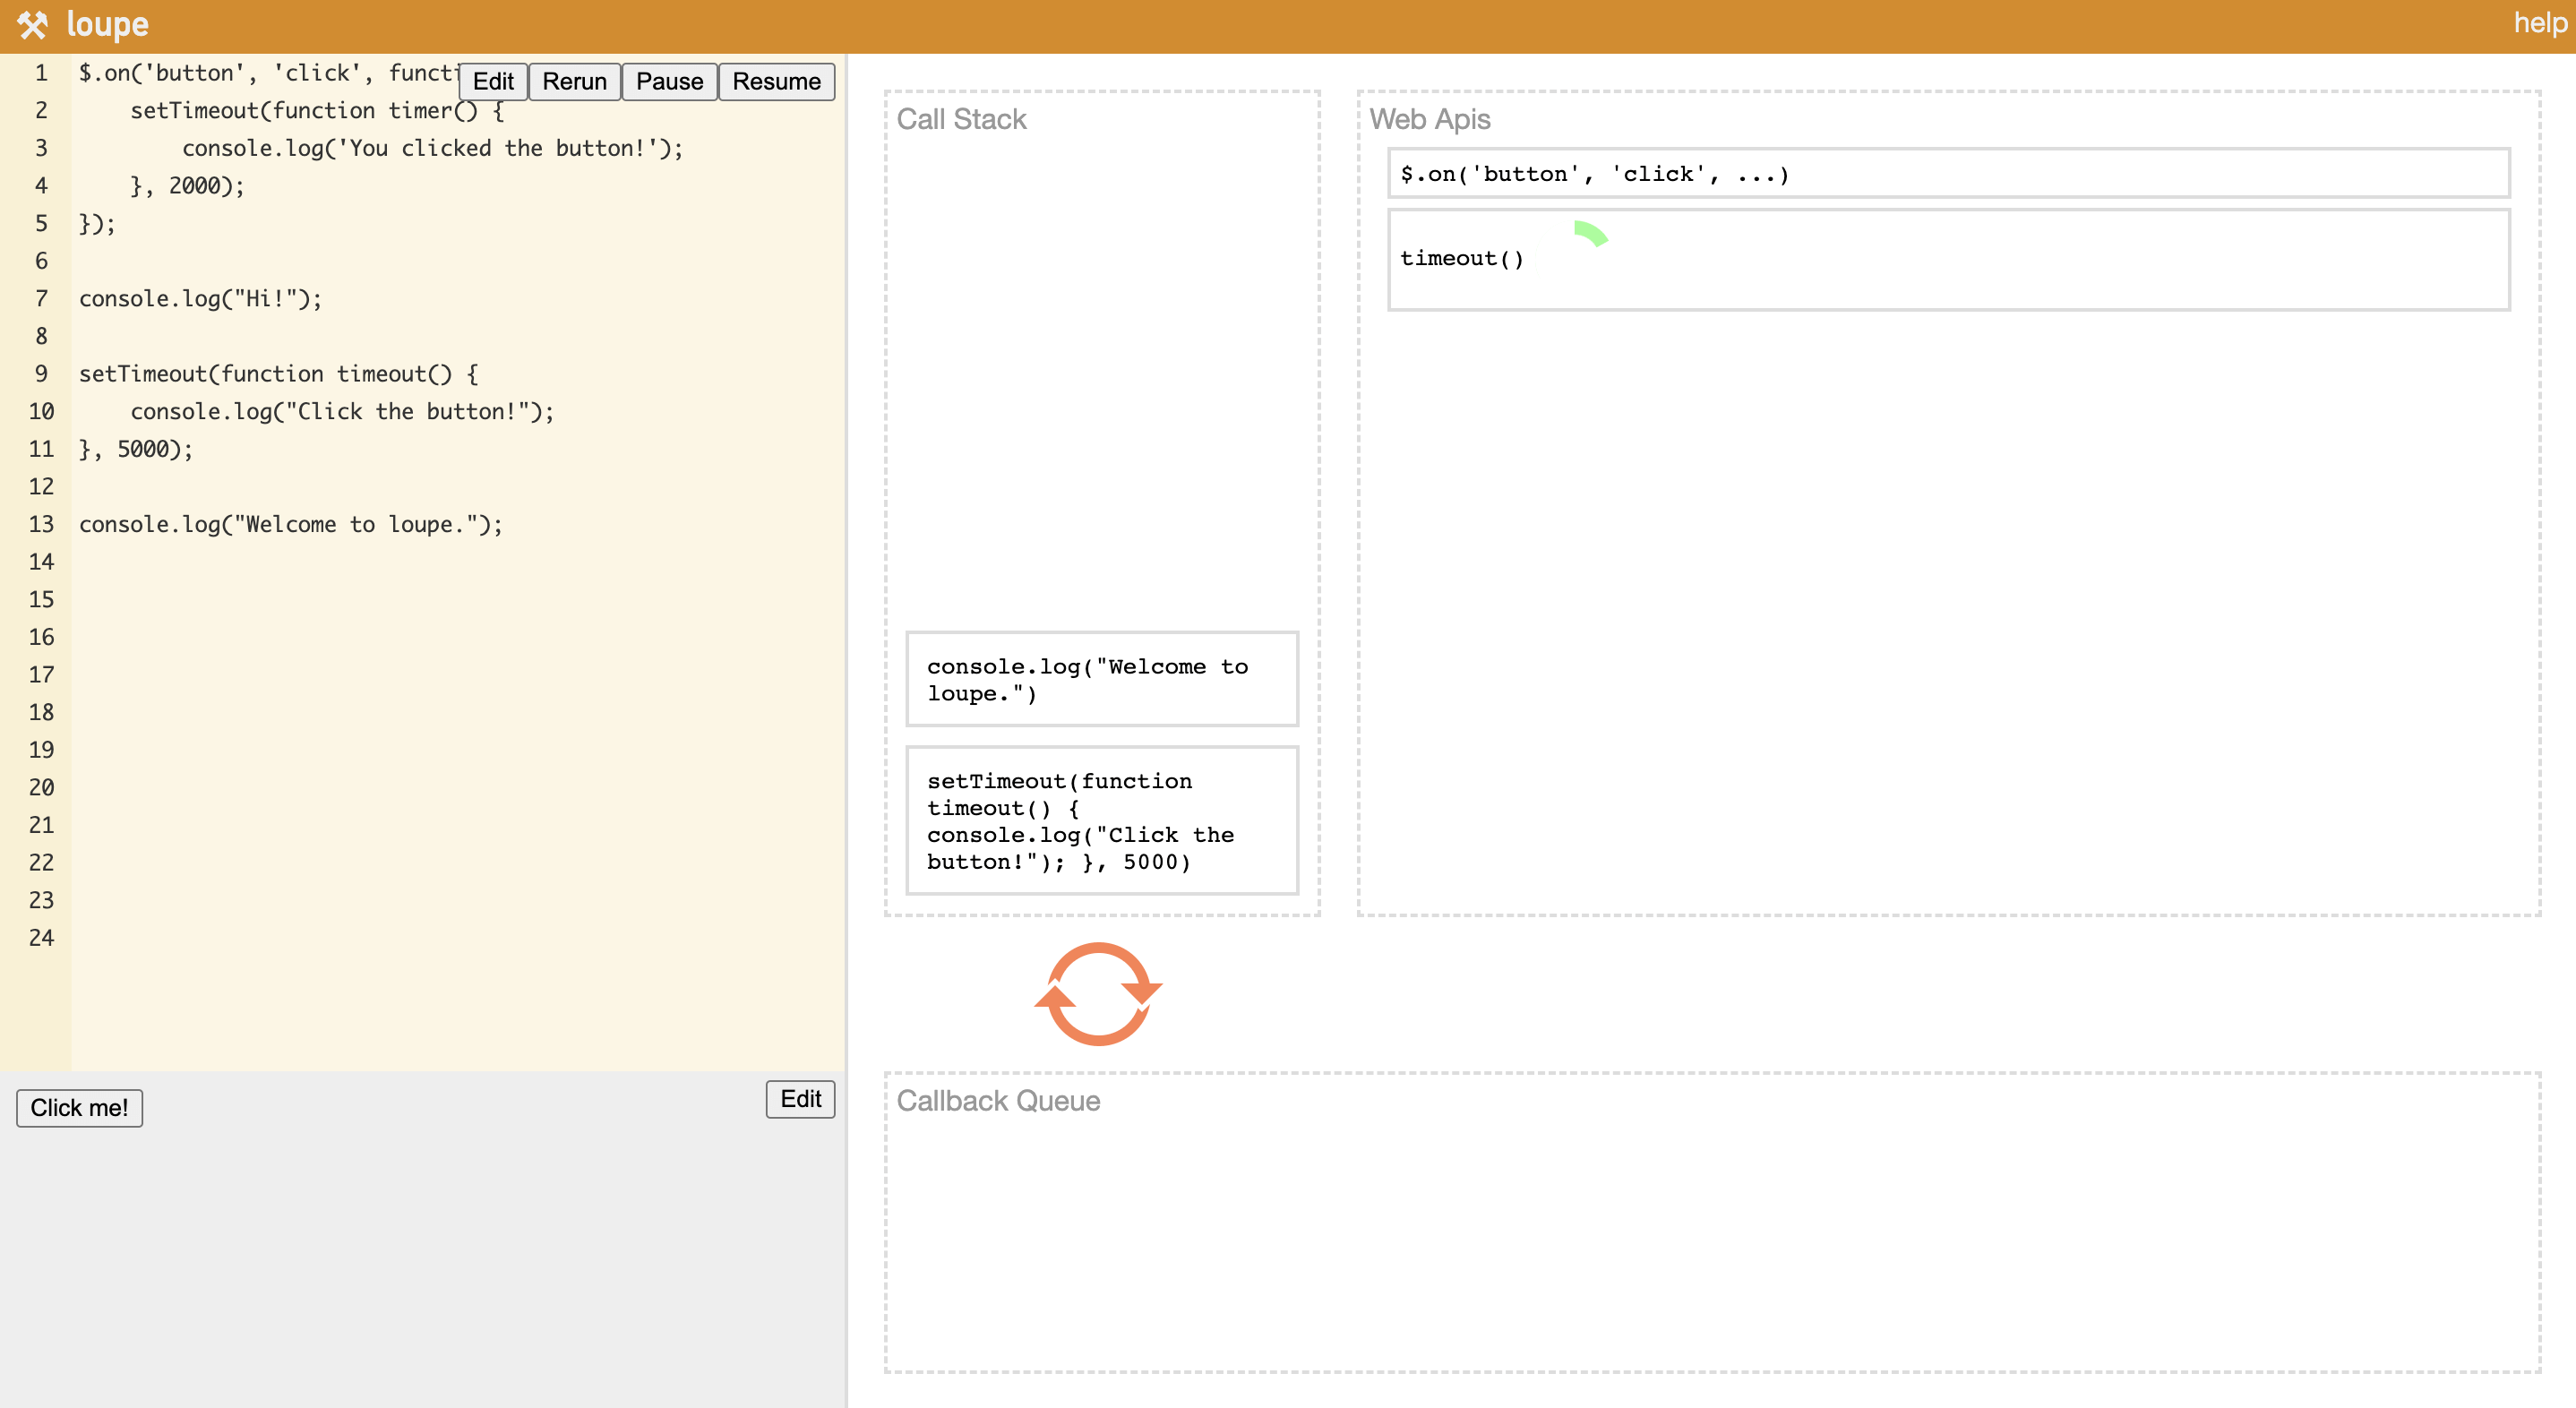Click console.log Welcome to loupe stack frame
Screen dimensions: 2576x1408
[1101, 679]
